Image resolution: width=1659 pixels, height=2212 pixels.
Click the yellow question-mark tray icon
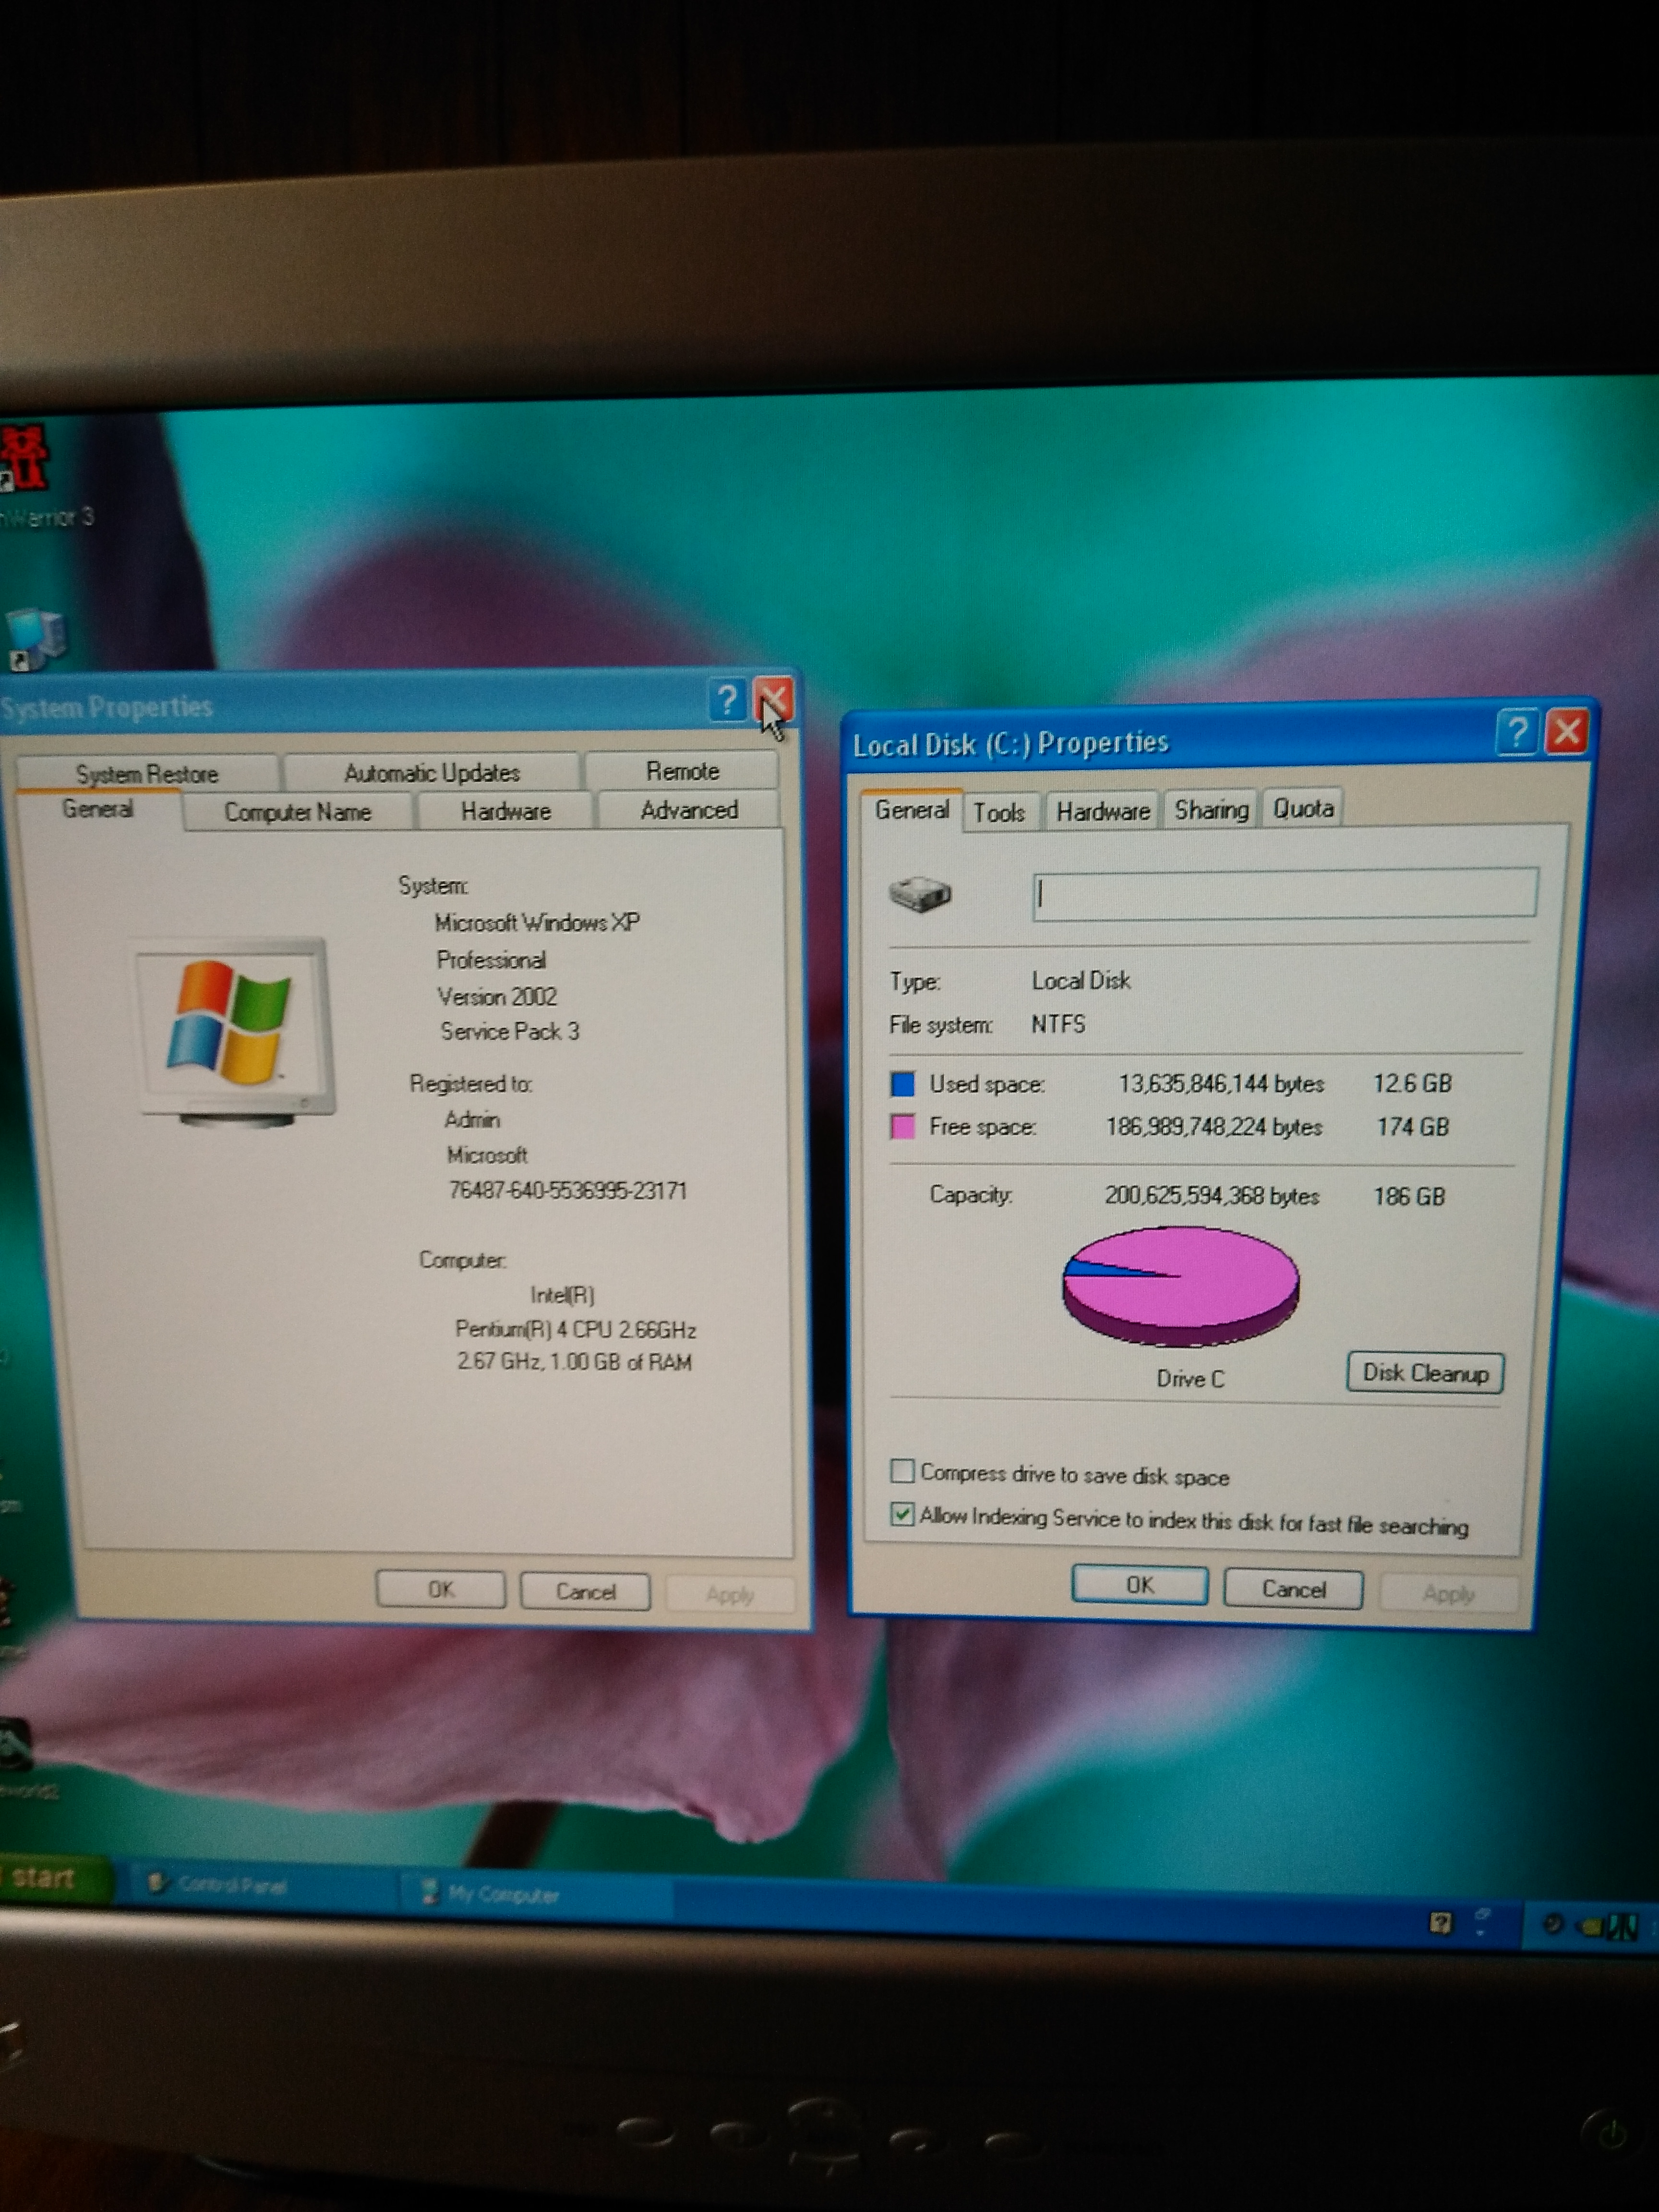[x=1440, y=1923]
